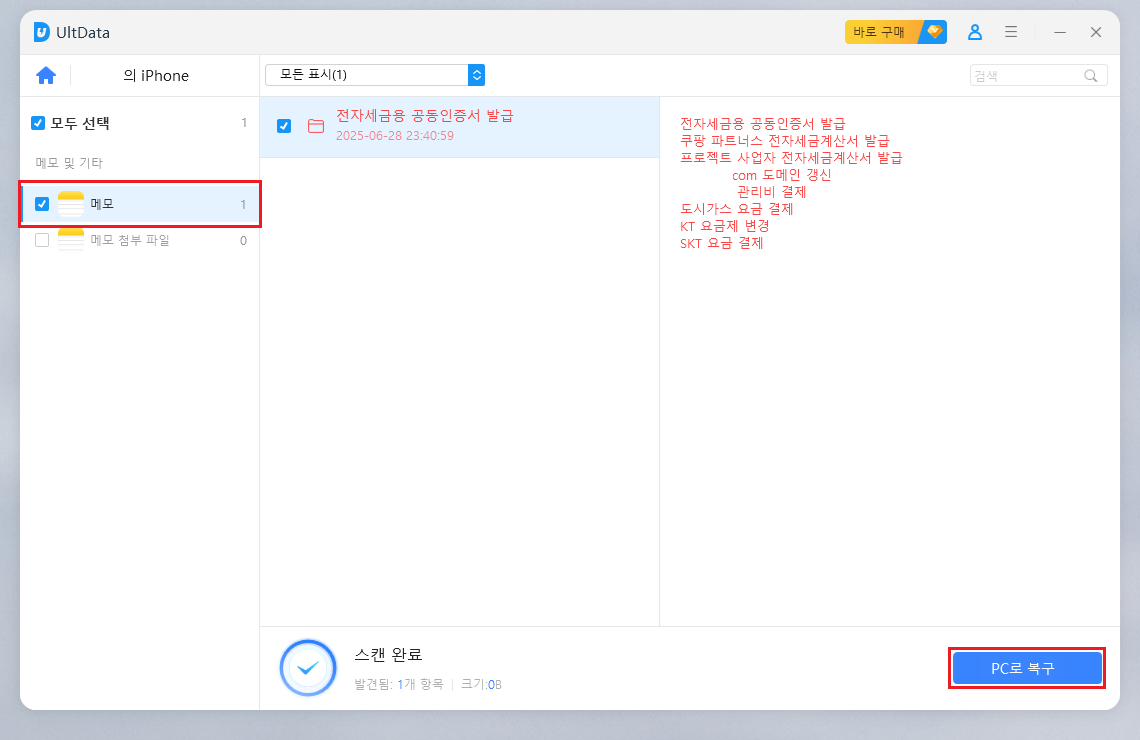Select the yellow memo icon beside 메모

[x=70, y=204]
